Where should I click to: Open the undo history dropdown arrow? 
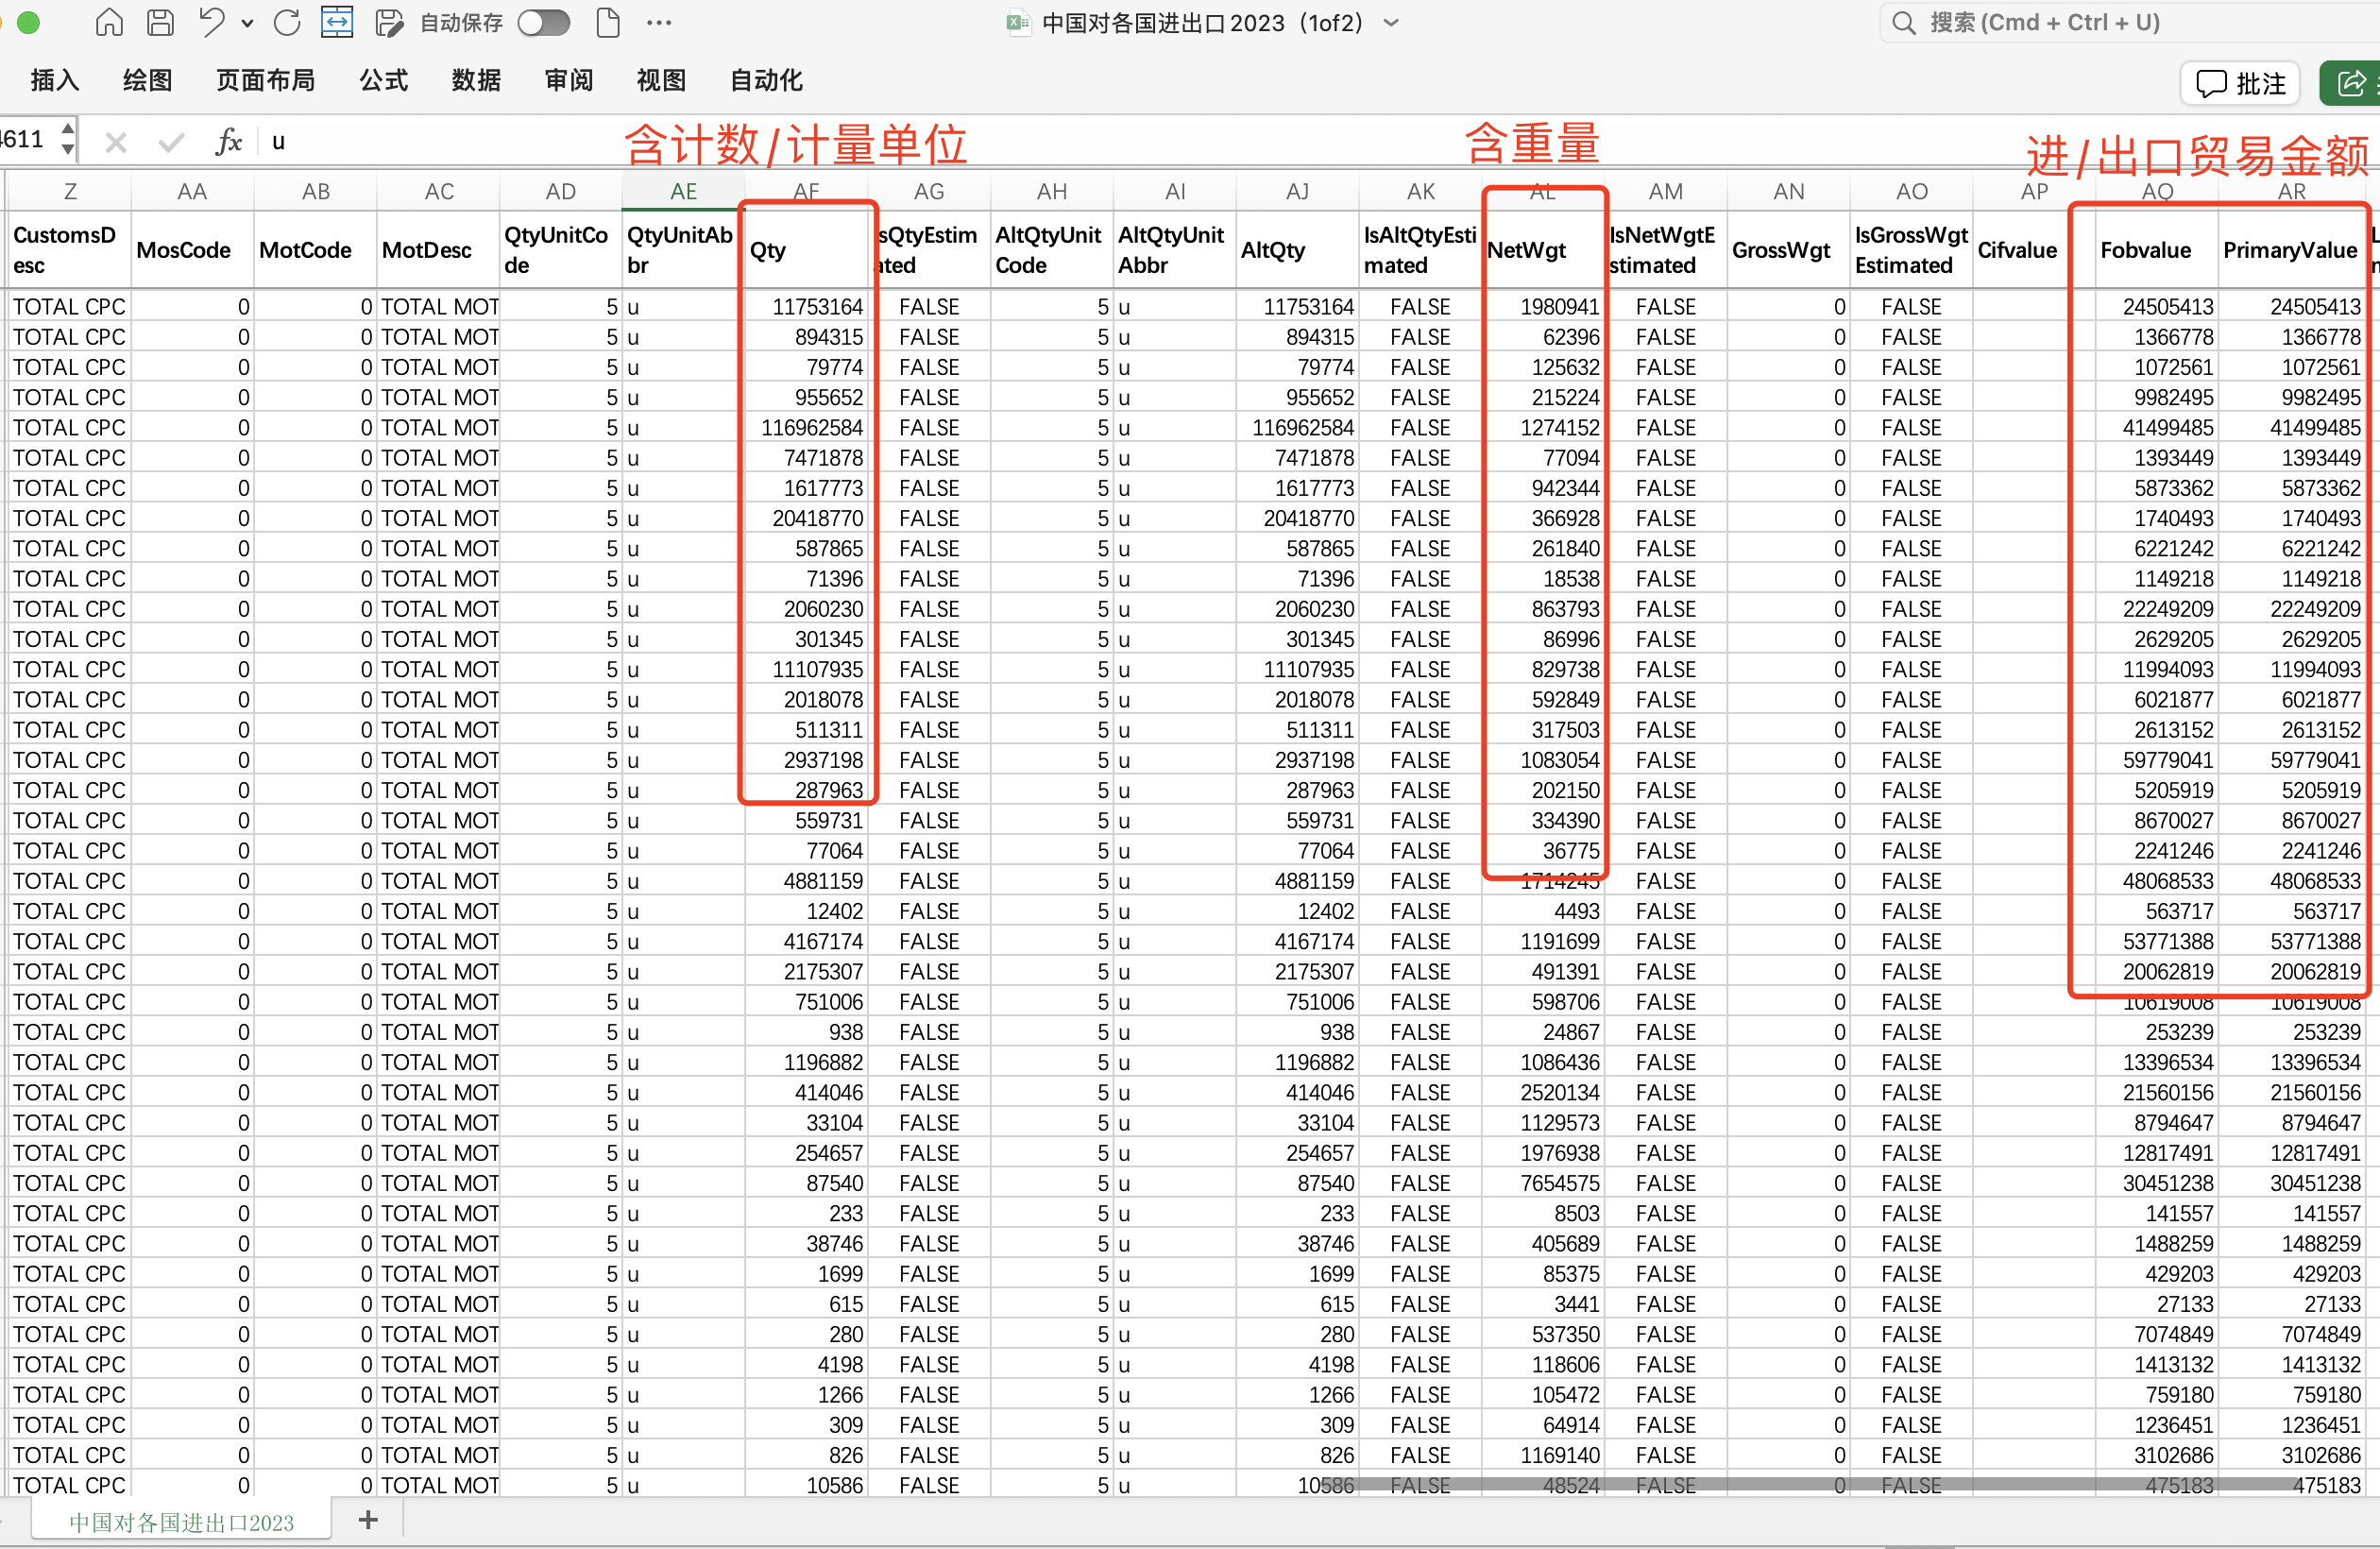[247, 22]
